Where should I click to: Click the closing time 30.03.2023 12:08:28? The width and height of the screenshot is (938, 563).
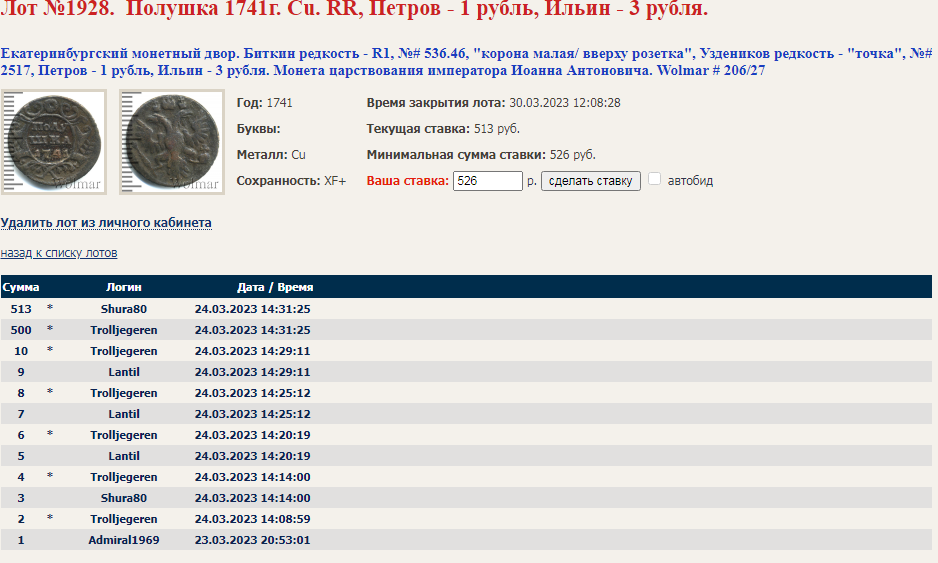pos(565,103)
